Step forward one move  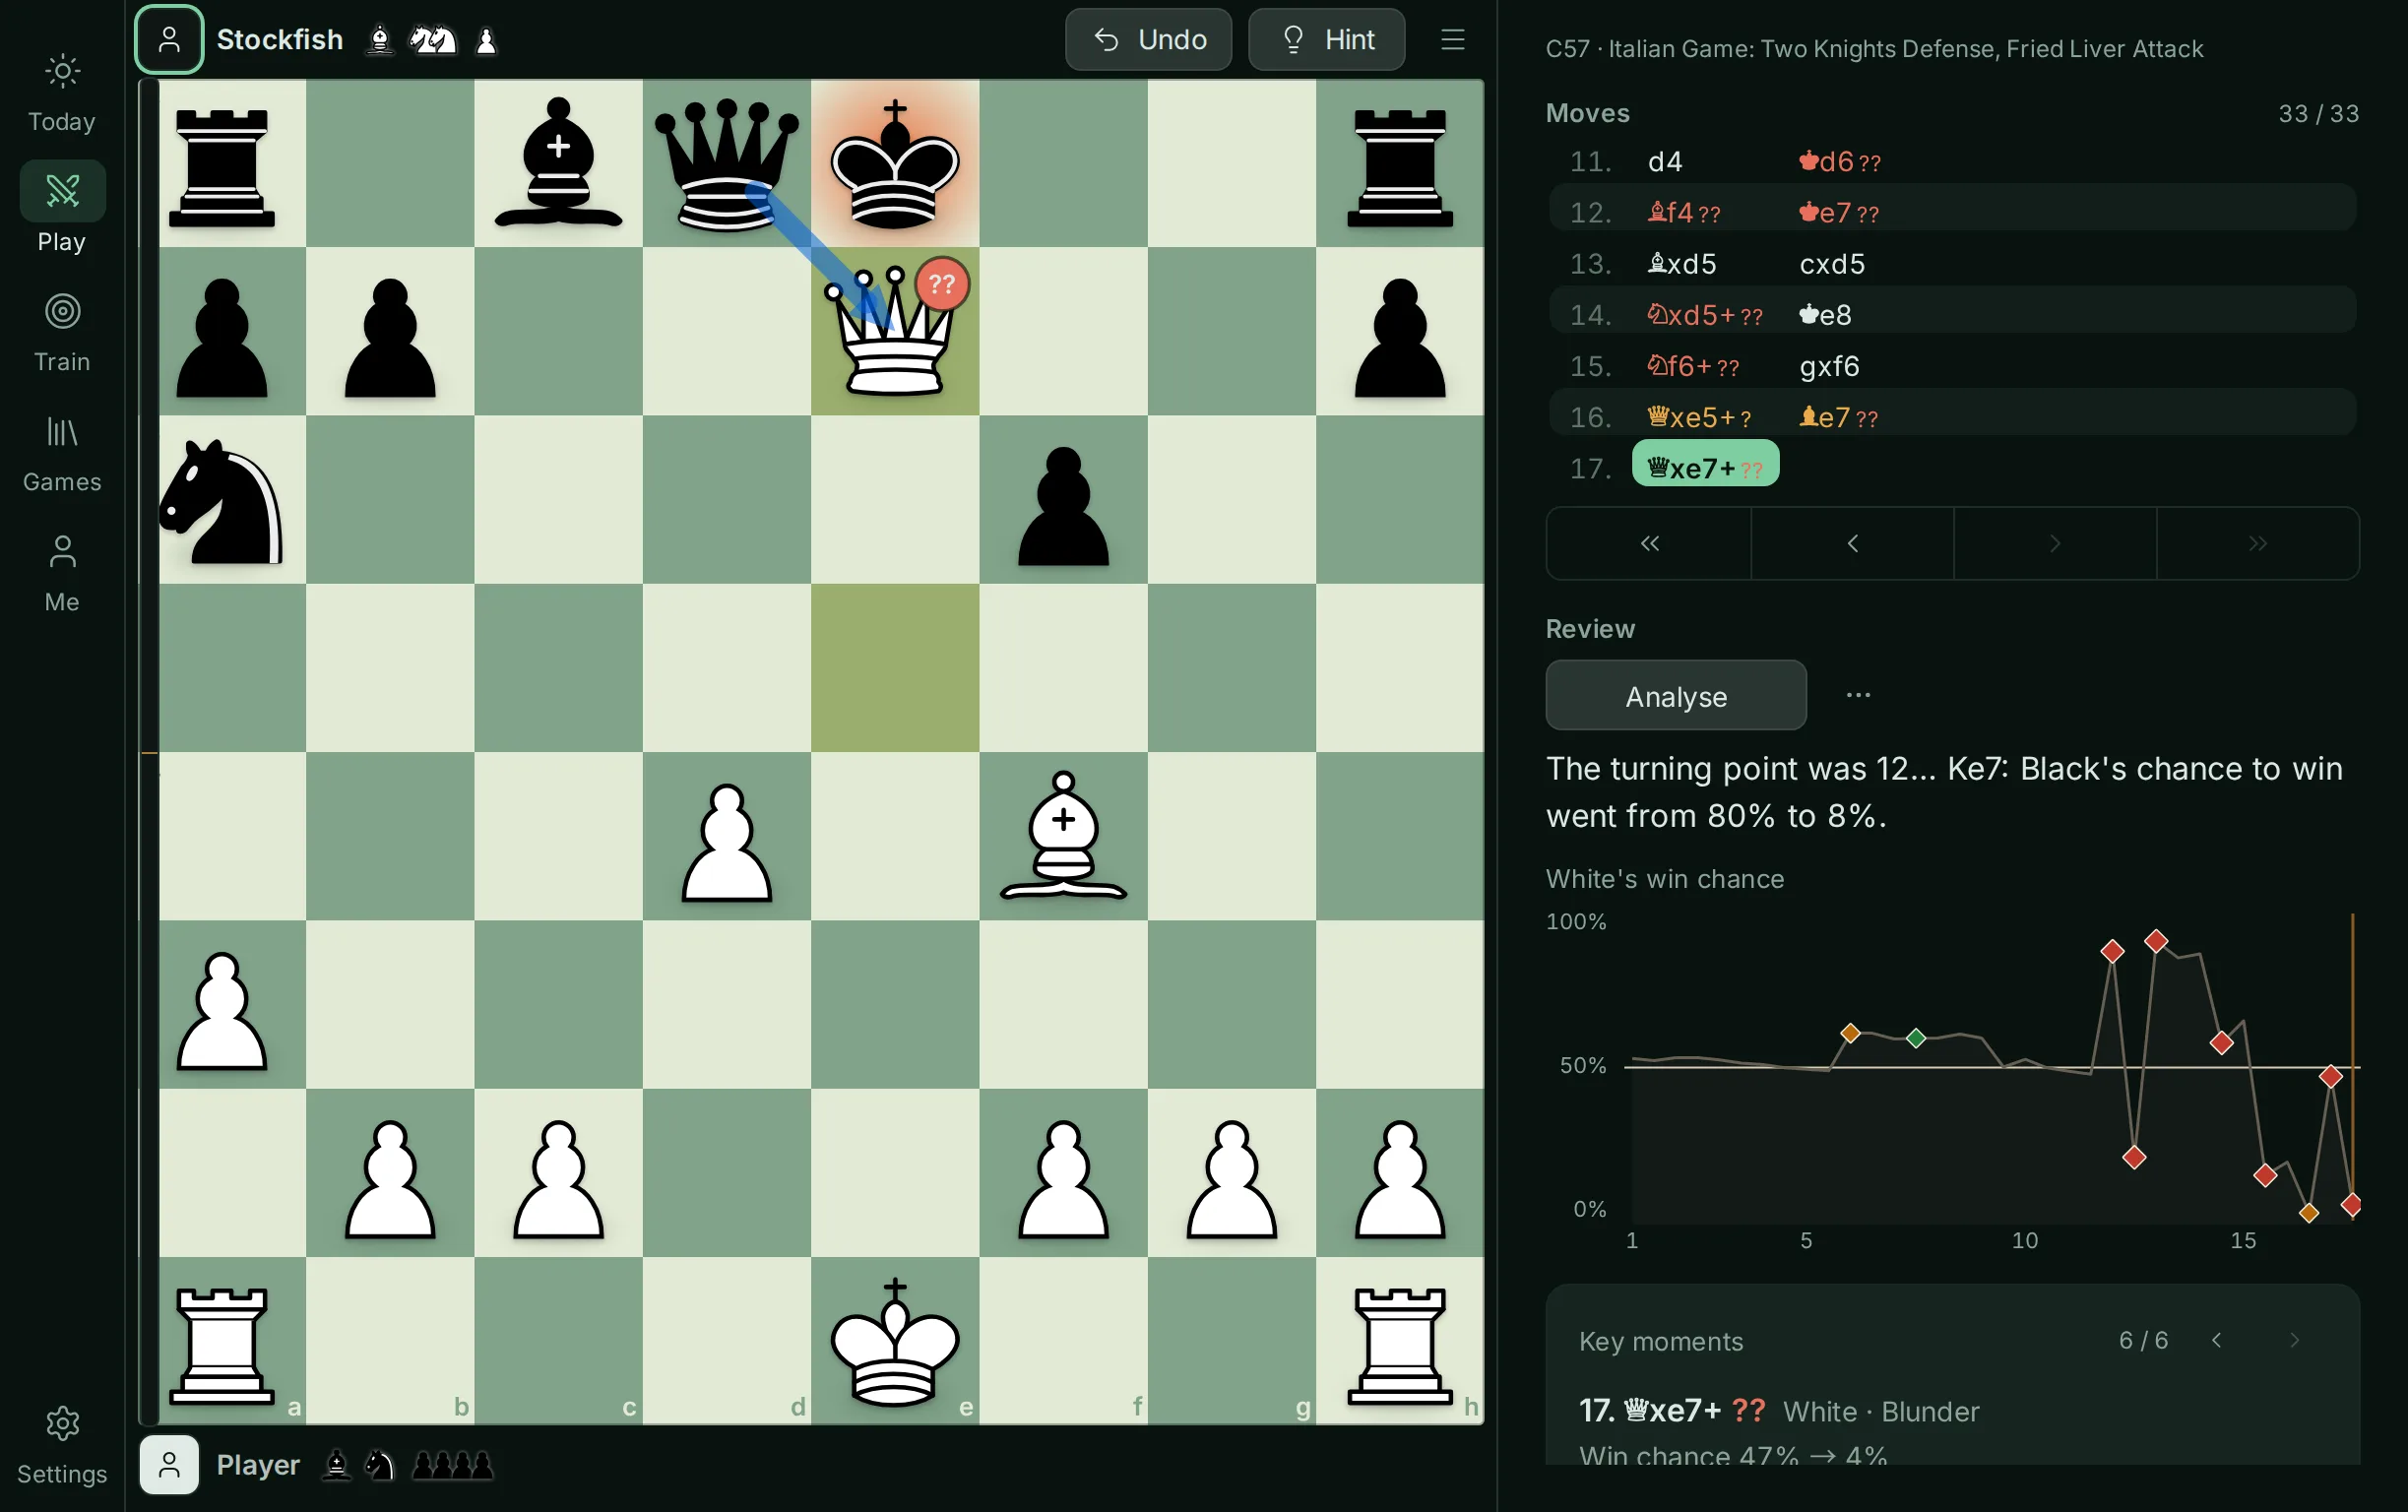tap(2055, 543)
